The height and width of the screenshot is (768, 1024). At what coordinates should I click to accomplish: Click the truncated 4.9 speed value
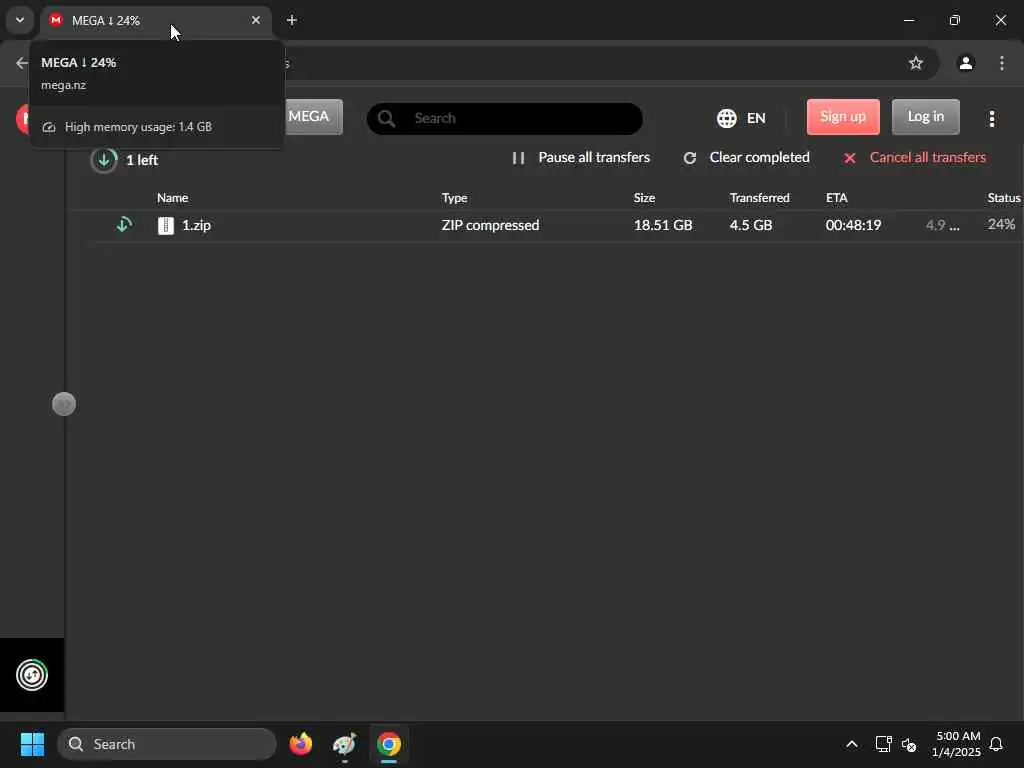point(942,225)
